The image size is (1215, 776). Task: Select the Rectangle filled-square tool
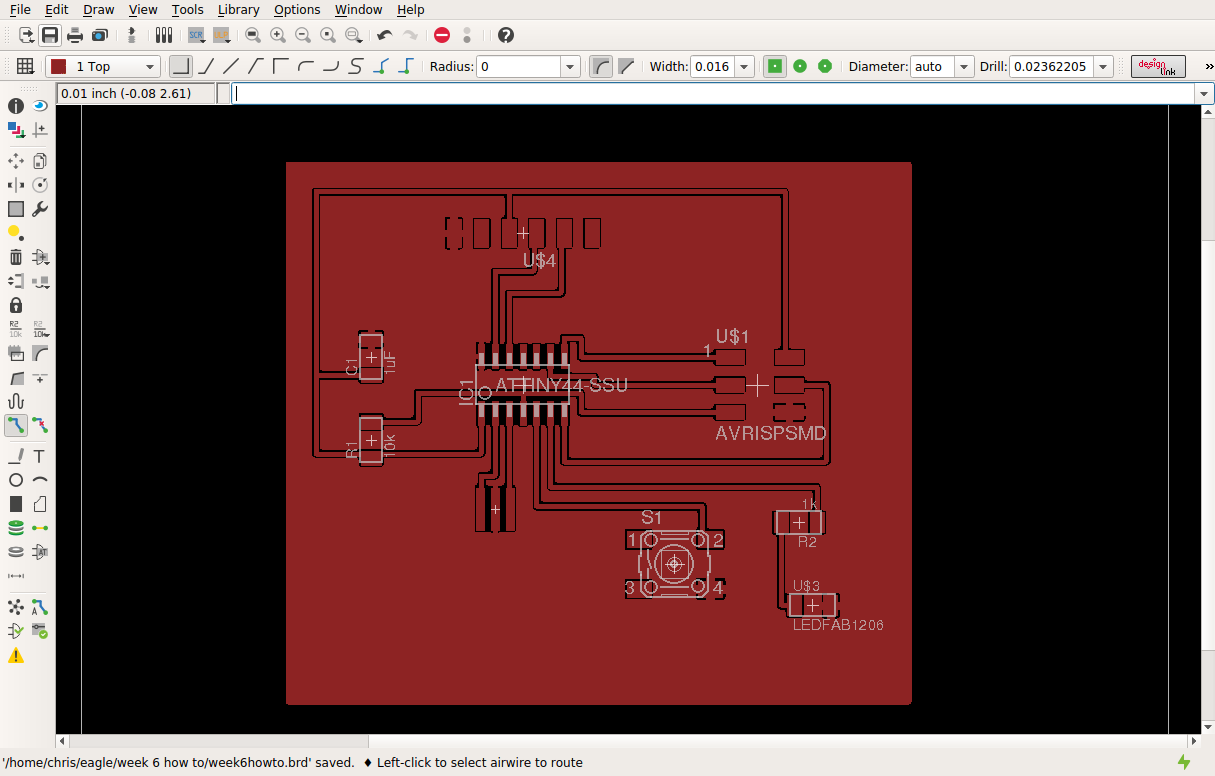pos(16,504)
